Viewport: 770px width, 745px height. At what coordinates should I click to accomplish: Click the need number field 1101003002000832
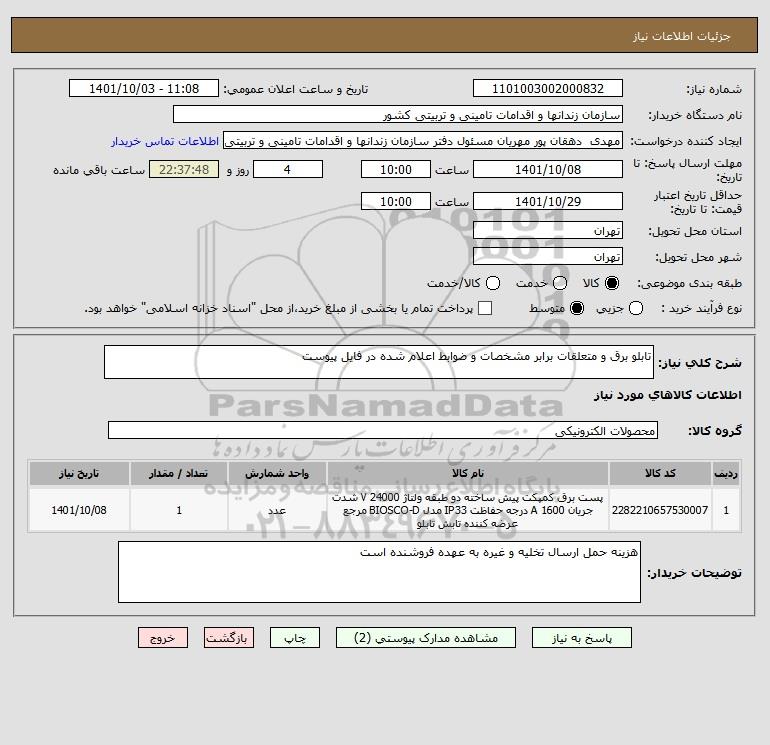tap(548, 88)
